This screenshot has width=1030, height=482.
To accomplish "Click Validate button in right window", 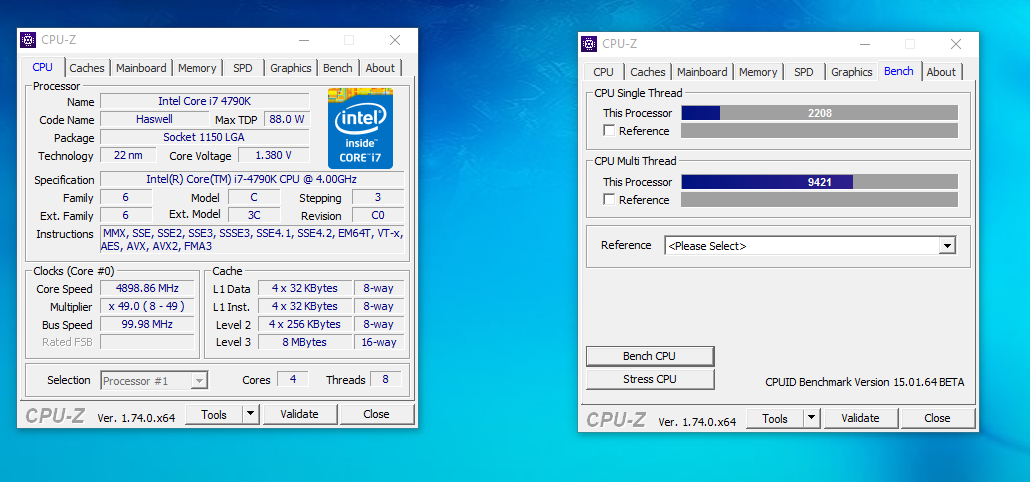I will (861, 418).
